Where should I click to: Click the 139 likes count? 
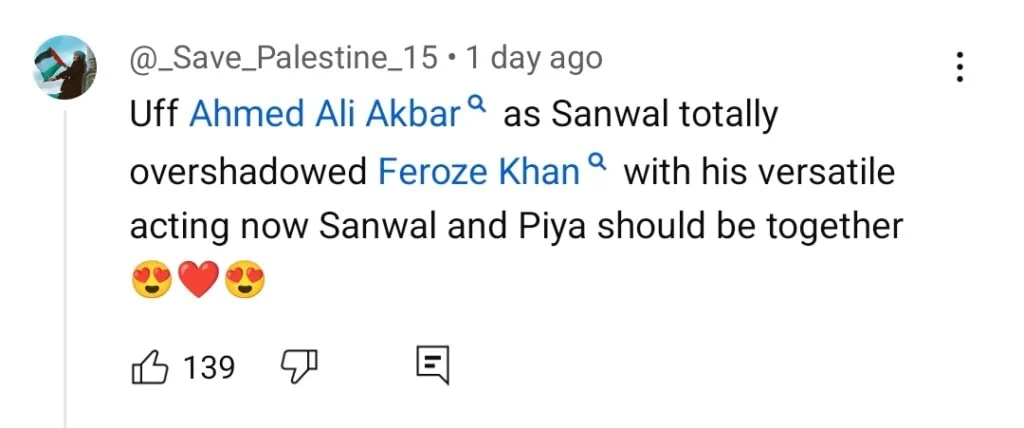(209, 368)
